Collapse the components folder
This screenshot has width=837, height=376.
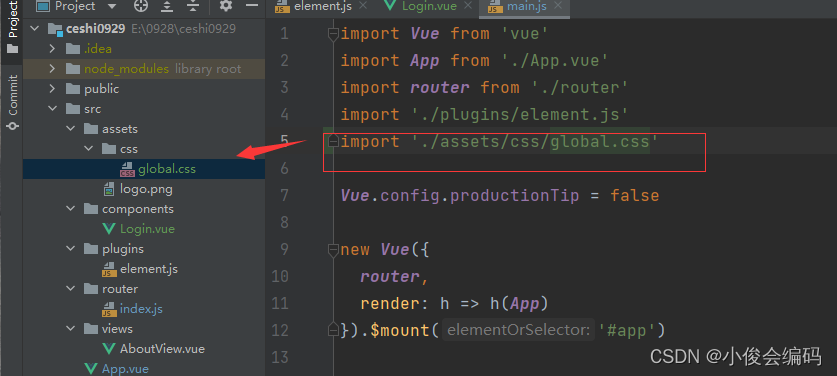(x=70, y=209)
